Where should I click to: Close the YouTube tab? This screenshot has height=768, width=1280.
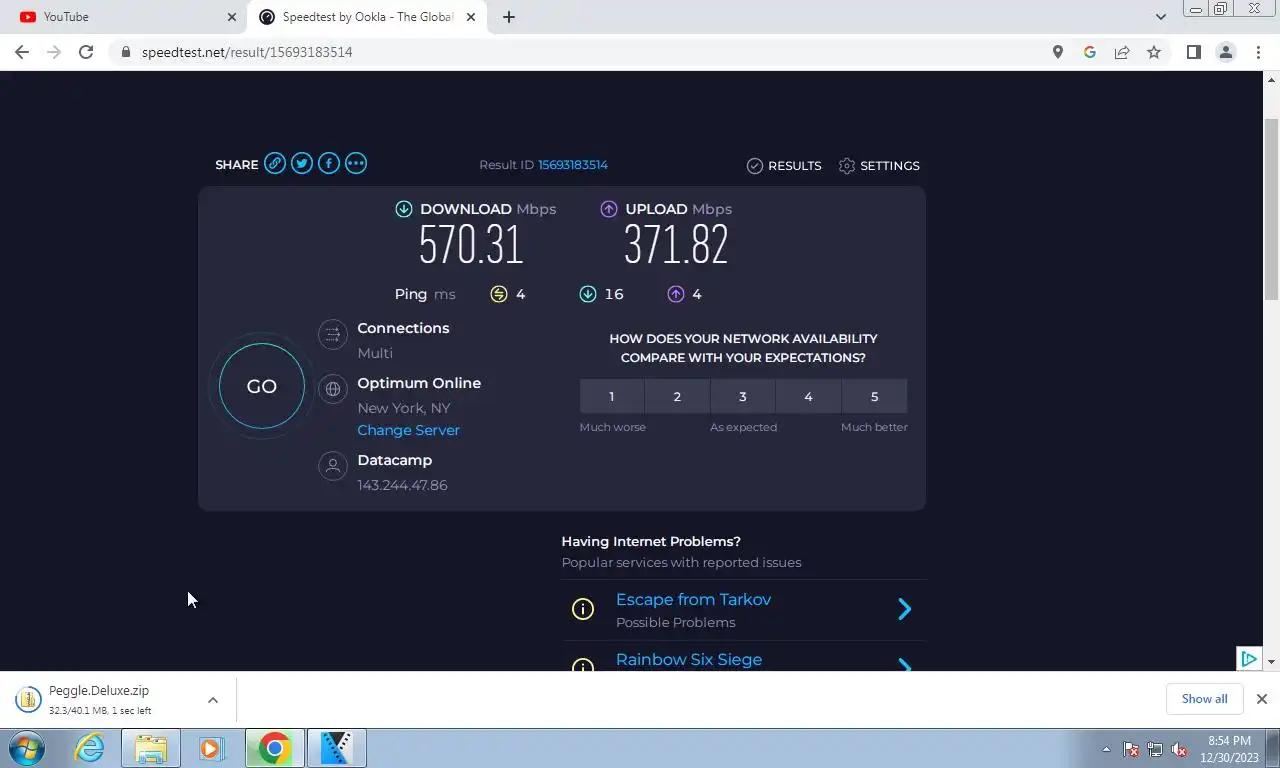click(x=232, y=17)
